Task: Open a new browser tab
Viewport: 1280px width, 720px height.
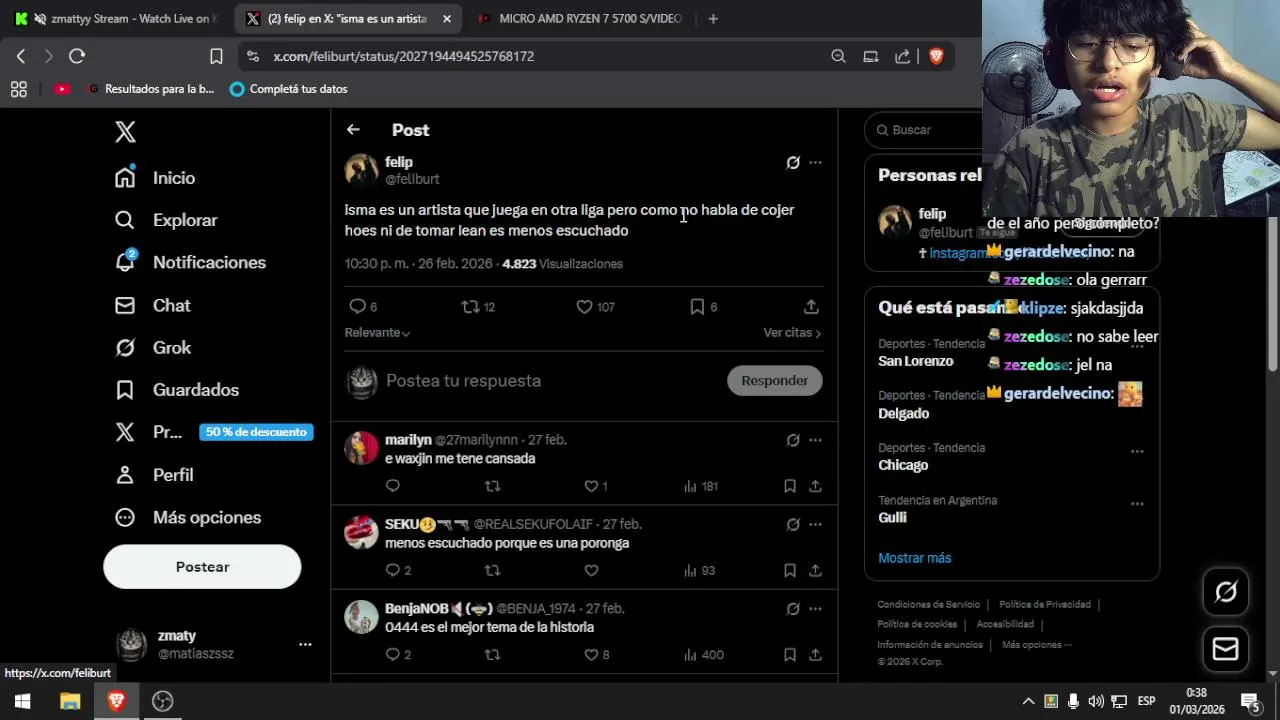Action: coord(713,18)
